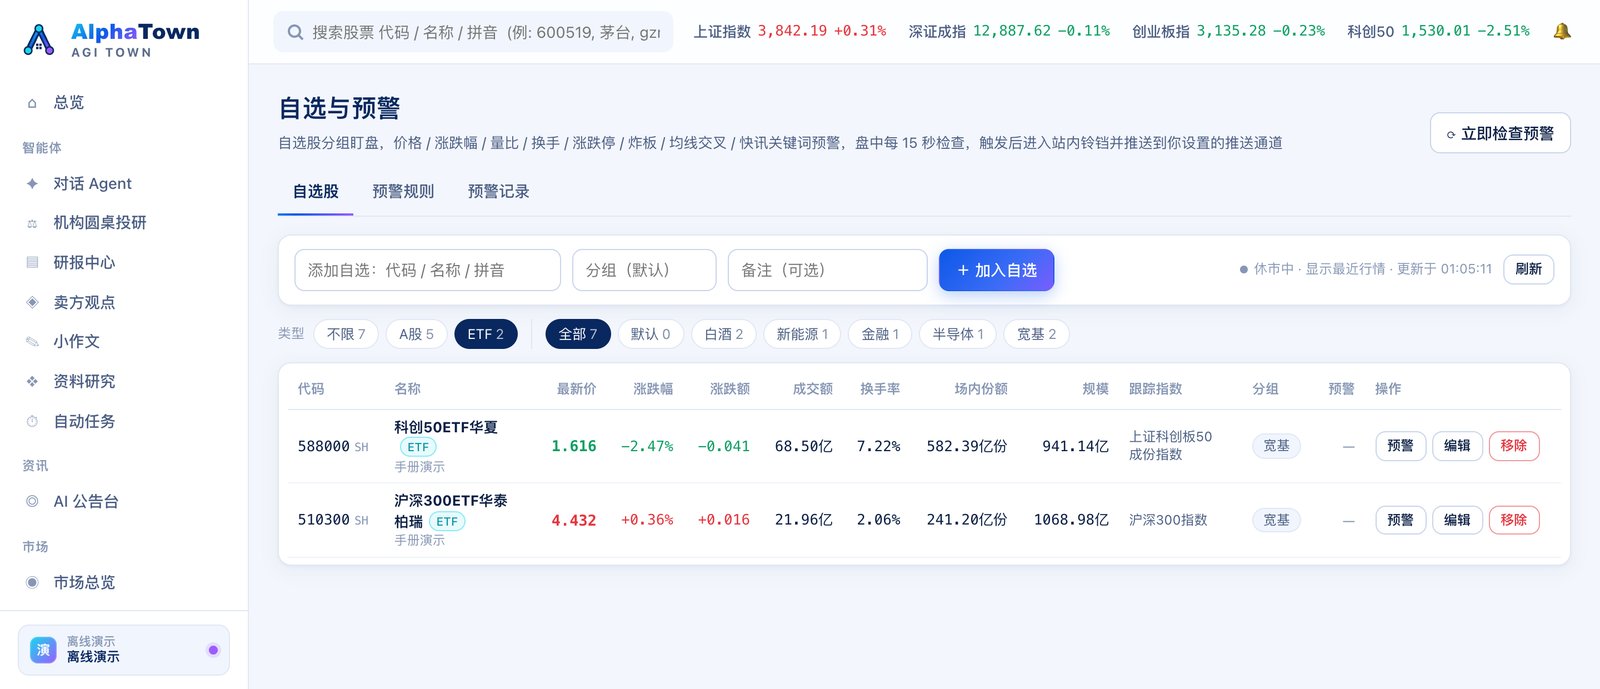Open 小作文 section
The width and height of the screenshot is (1600, 689).
pyautogui.click(x=124, y=342)
